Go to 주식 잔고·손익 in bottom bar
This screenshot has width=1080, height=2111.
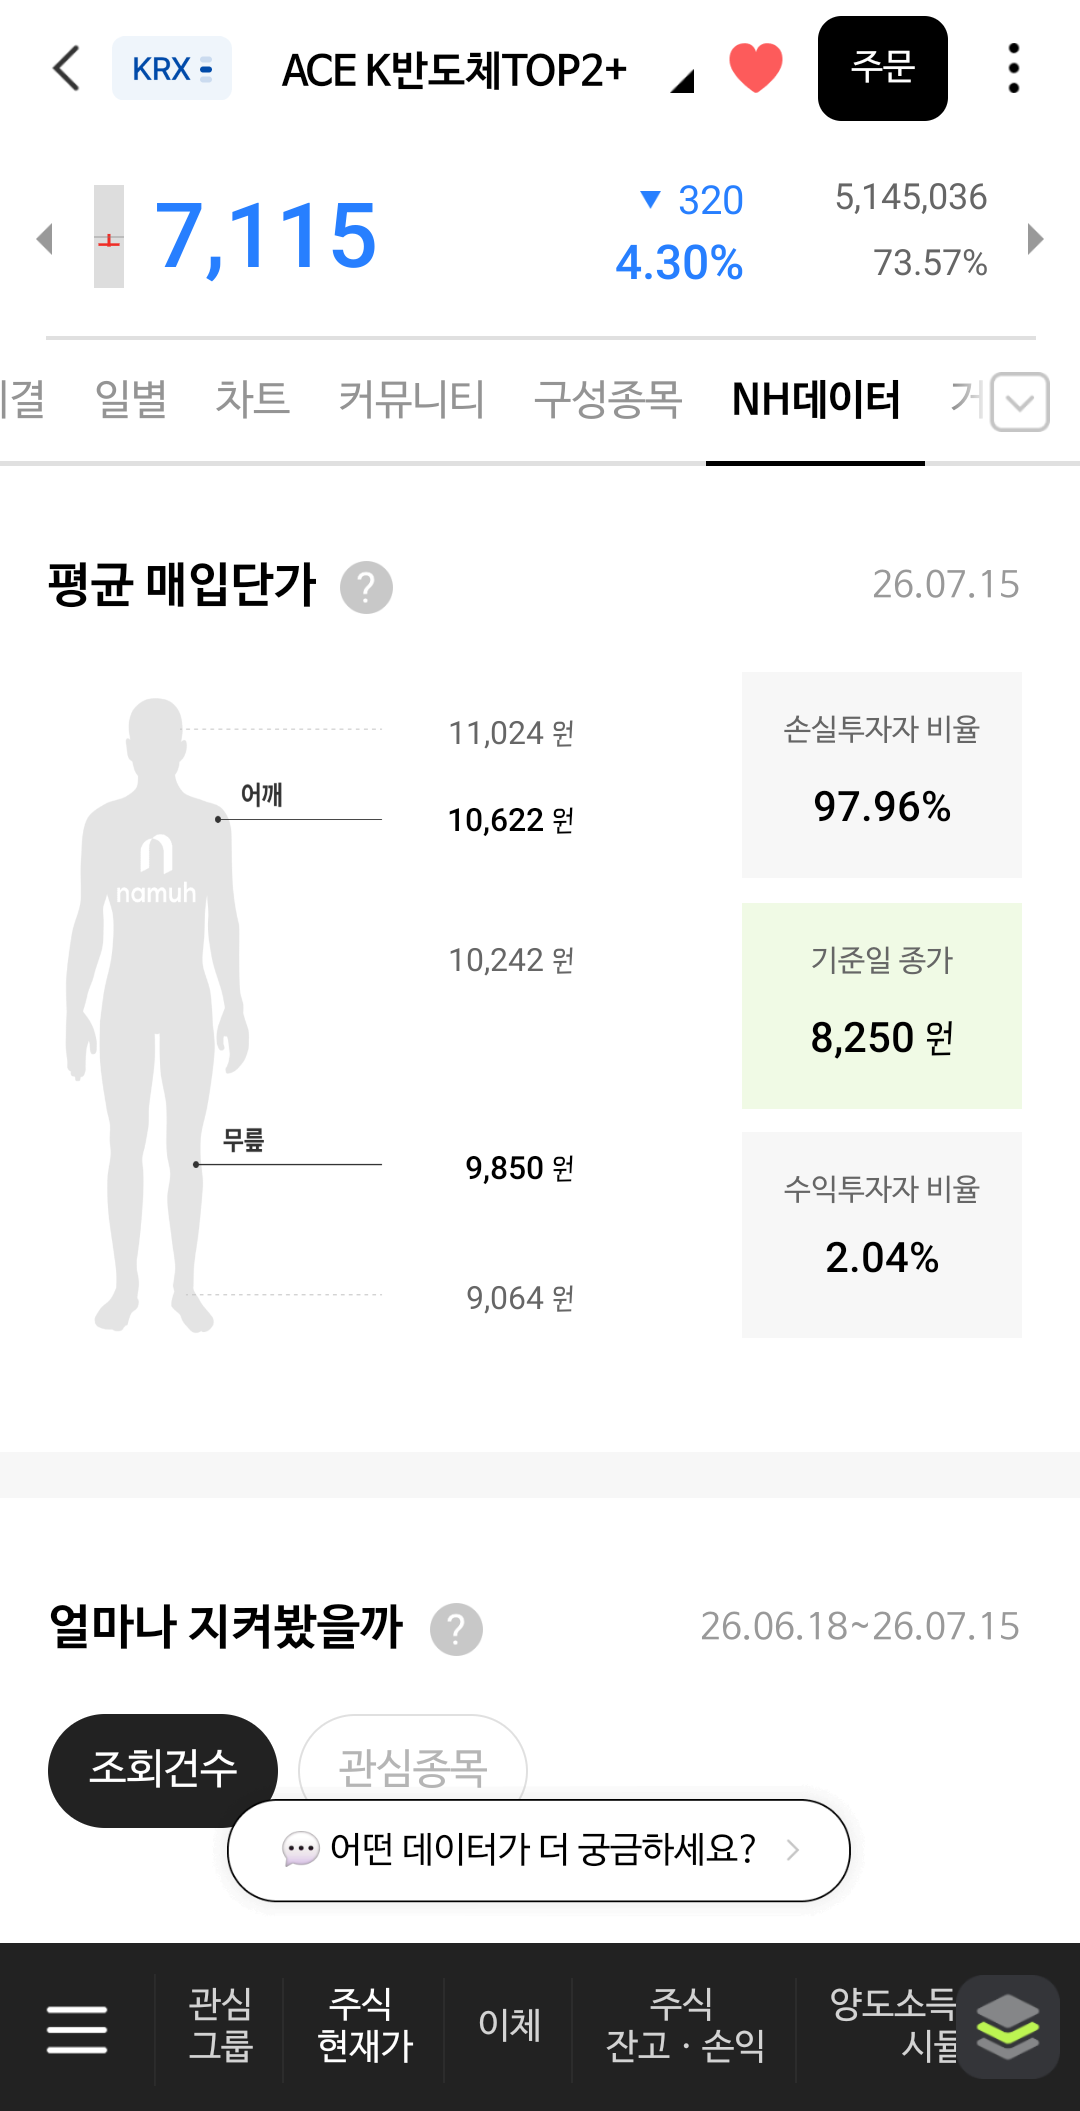684,2025
